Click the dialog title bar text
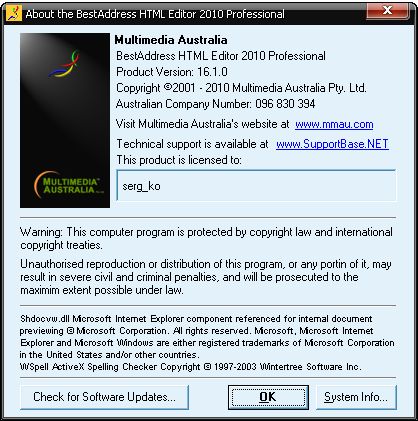418x421 pixels. pyautogui.click(x=155, y=14)
